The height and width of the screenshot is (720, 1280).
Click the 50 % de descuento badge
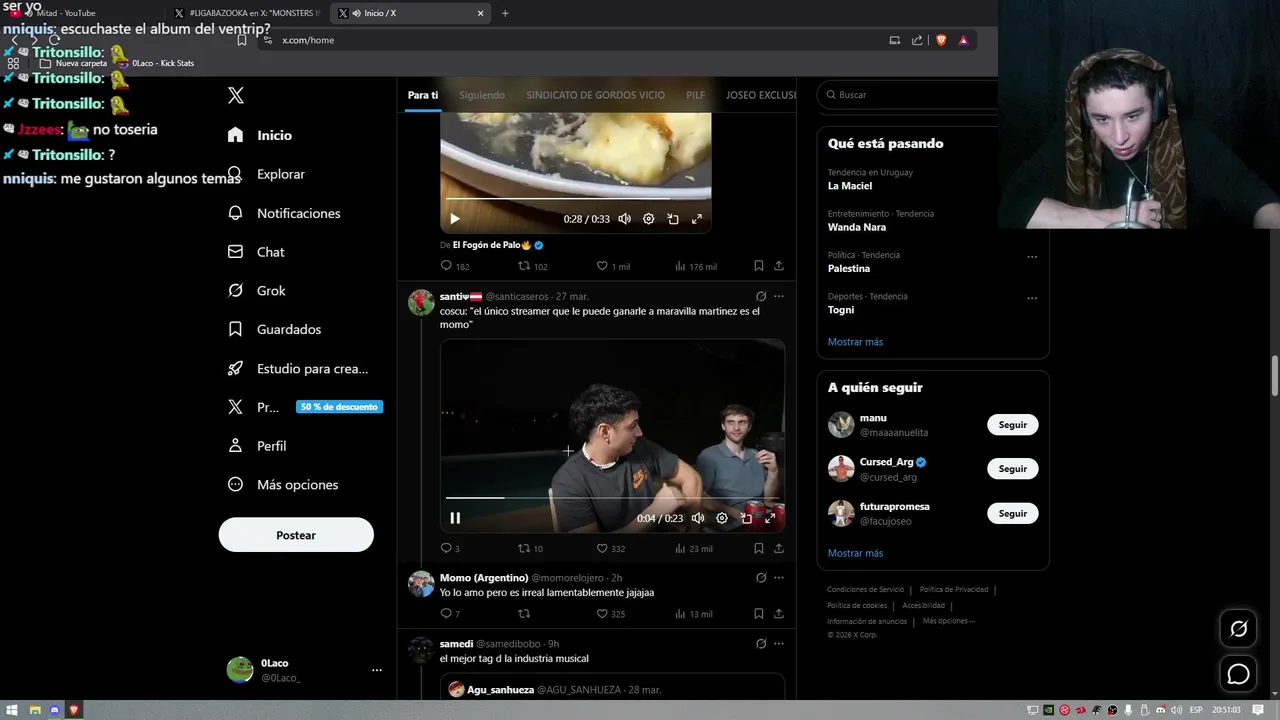pos(339,407)
